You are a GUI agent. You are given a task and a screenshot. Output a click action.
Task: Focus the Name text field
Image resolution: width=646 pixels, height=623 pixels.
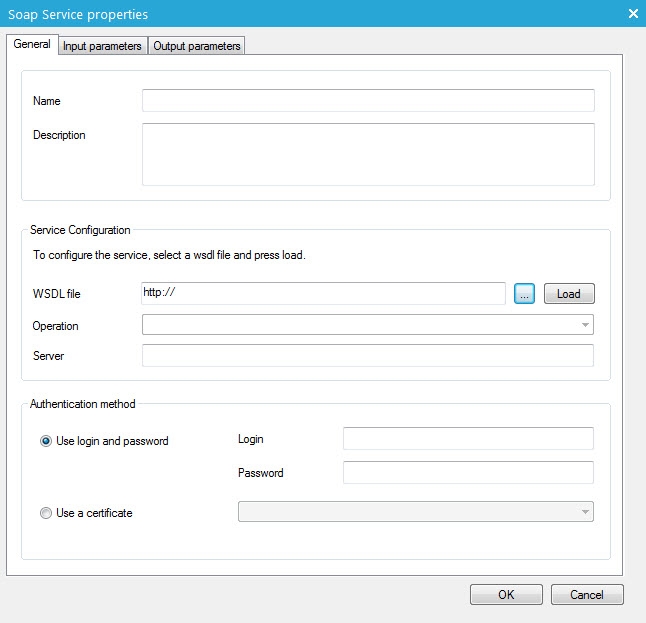(368, 101)
